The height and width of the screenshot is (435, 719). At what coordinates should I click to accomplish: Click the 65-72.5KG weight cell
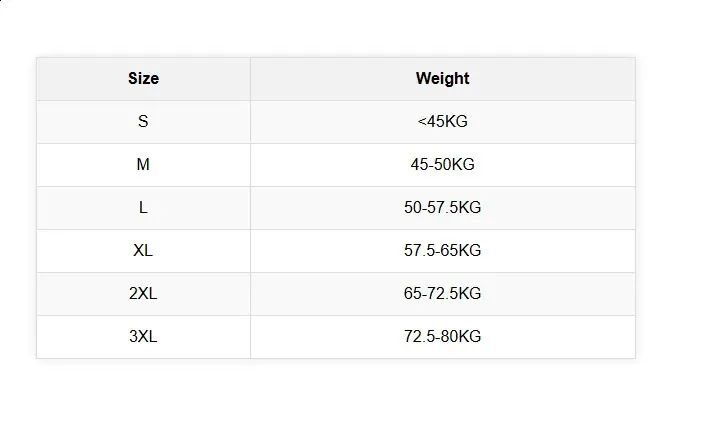pos(442,293)
